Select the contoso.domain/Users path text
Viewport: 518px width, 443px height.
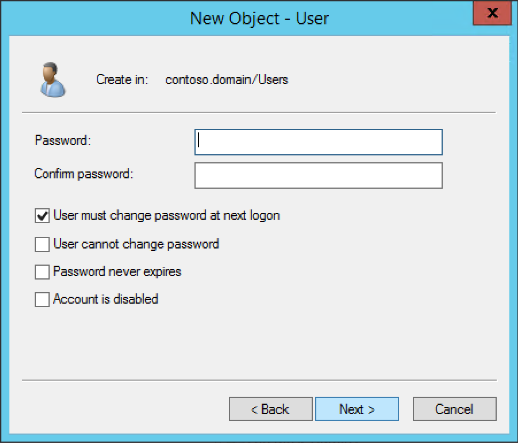coord(227,80)
